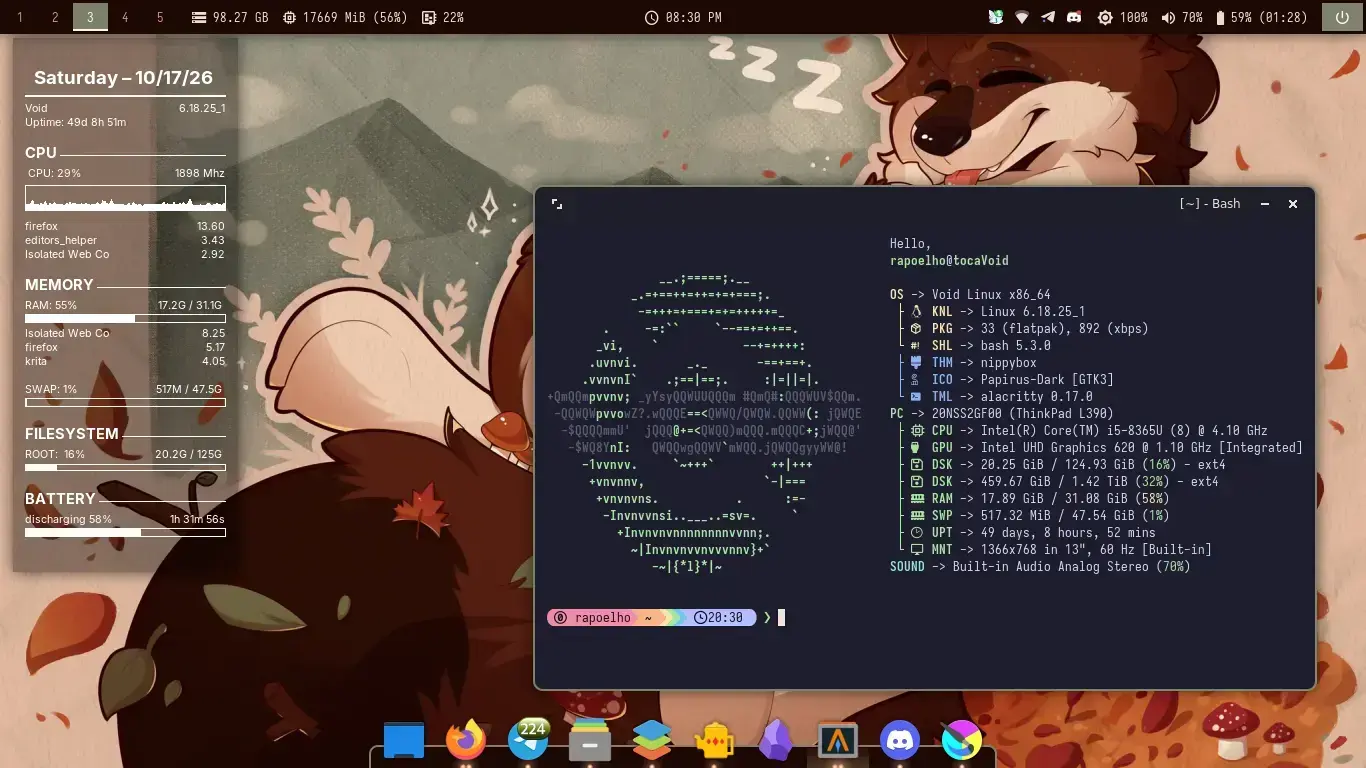1366x768 pixels.
Task: Click the CPU usage graph in the widget
Action: [x=125, y=197]
